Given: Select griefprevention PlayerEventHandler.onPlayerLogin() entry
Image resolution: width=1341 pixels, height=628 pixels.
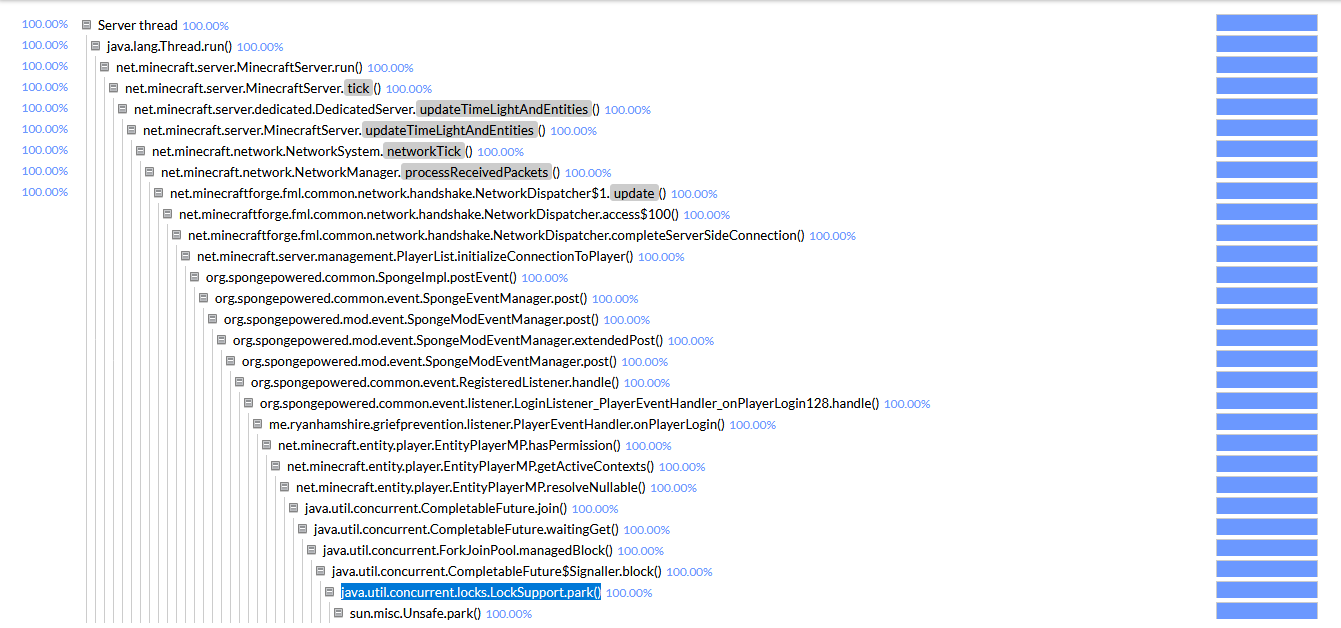Looking at the screenshot, I should point(490,424).
